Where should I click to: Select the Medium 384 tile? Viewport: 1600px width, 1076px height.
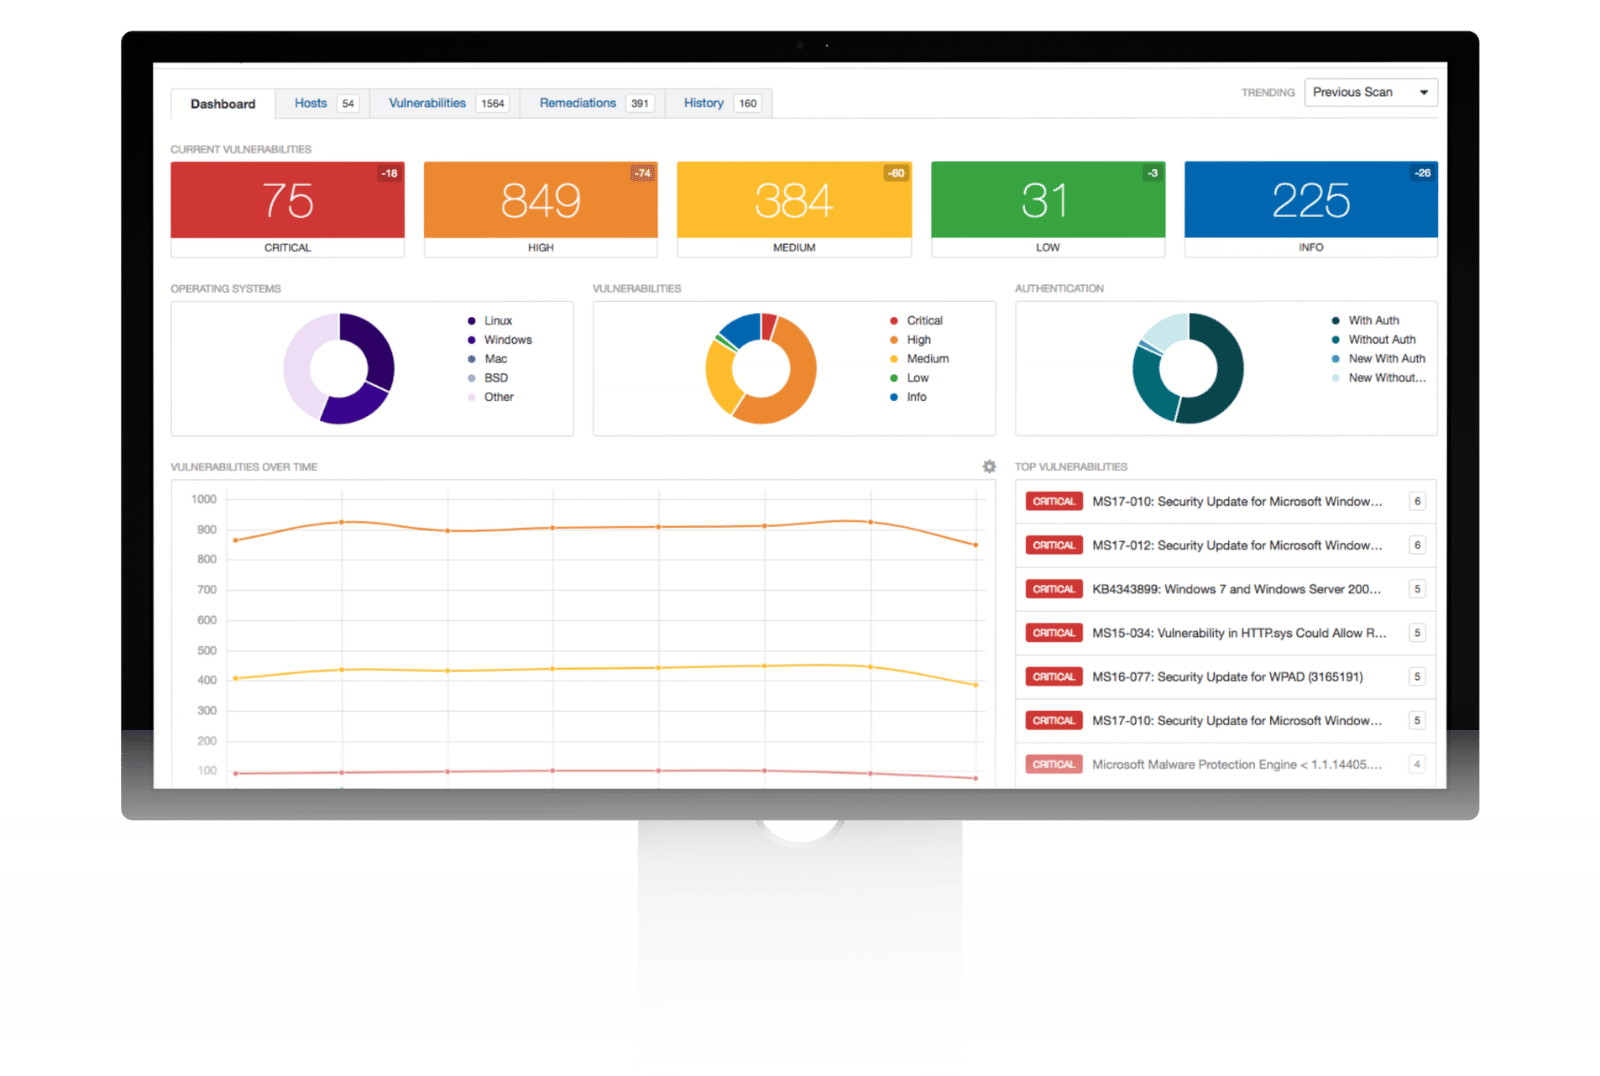tap(794, 201)
